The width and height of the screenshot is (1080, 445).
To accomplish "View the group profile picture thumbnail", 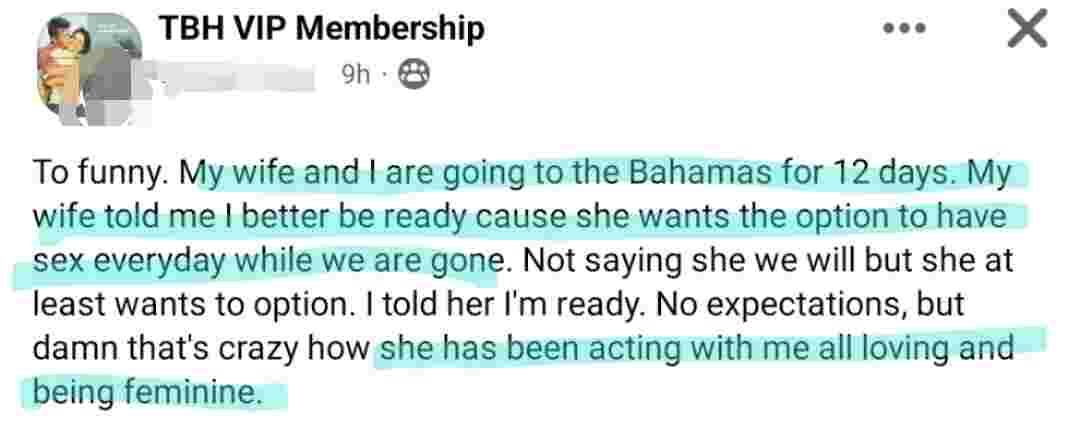I will coord(90,69).
